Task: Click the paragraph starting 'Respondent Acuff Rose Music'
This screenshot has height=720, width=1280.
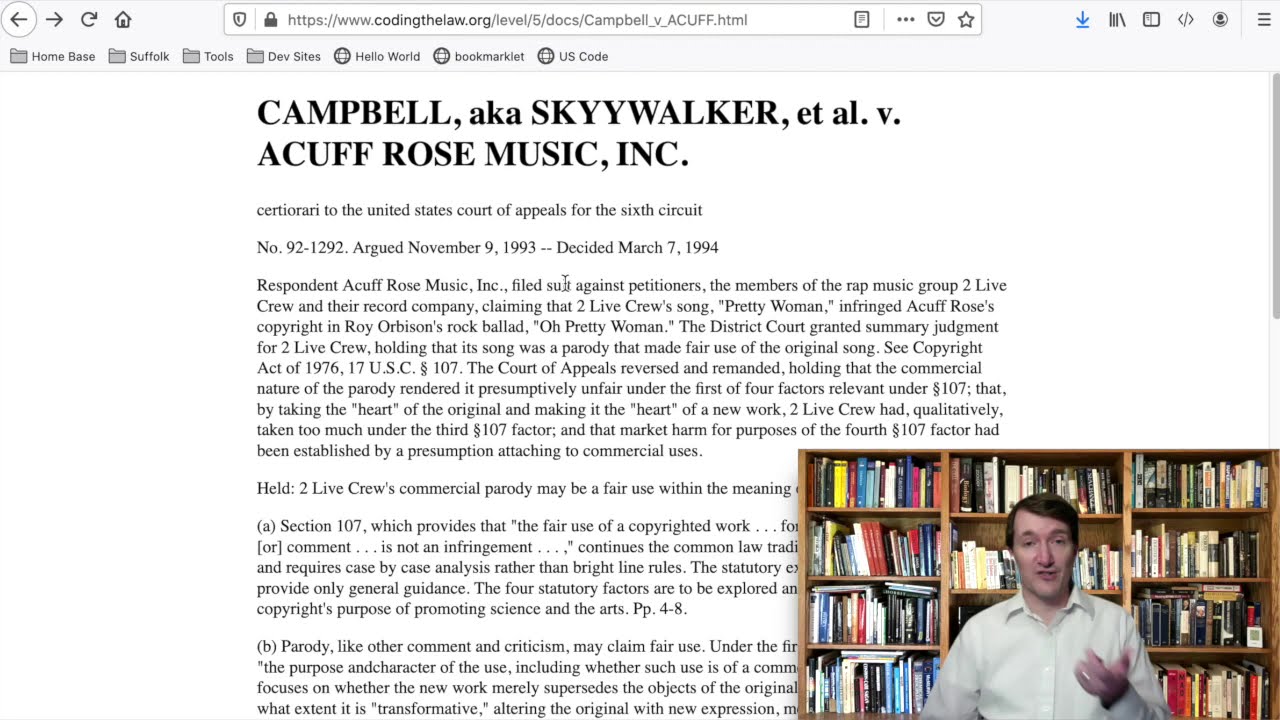Action: (632, 368)
